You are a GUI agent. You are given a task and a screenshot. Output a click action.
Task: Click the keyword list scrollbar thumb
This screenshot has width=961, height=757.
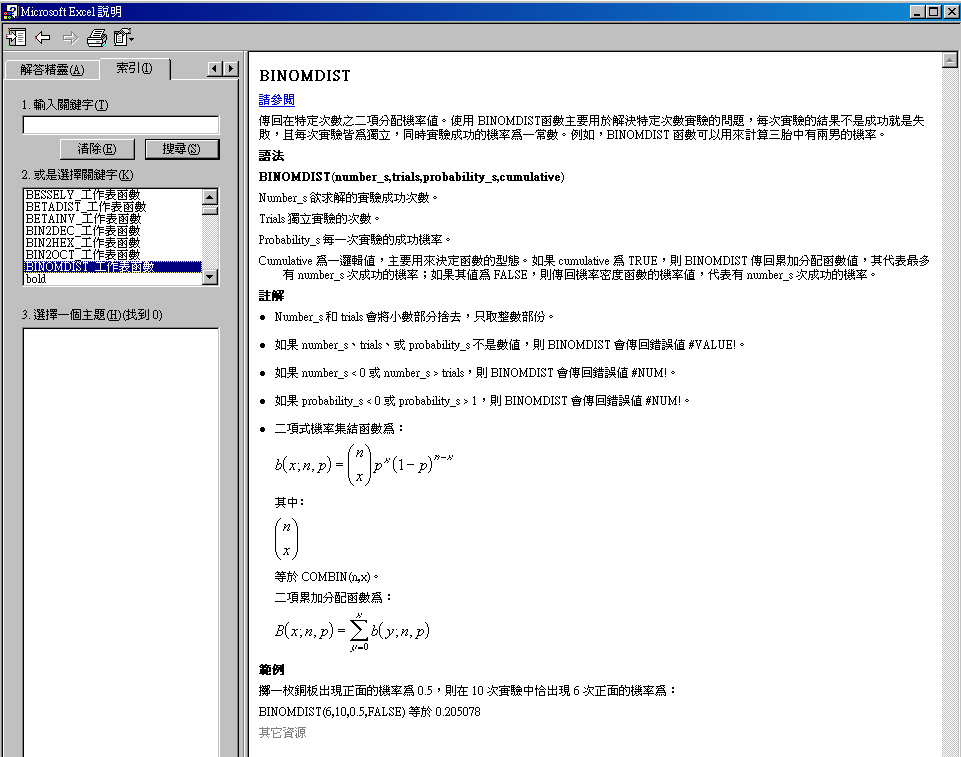click(210, 211)
